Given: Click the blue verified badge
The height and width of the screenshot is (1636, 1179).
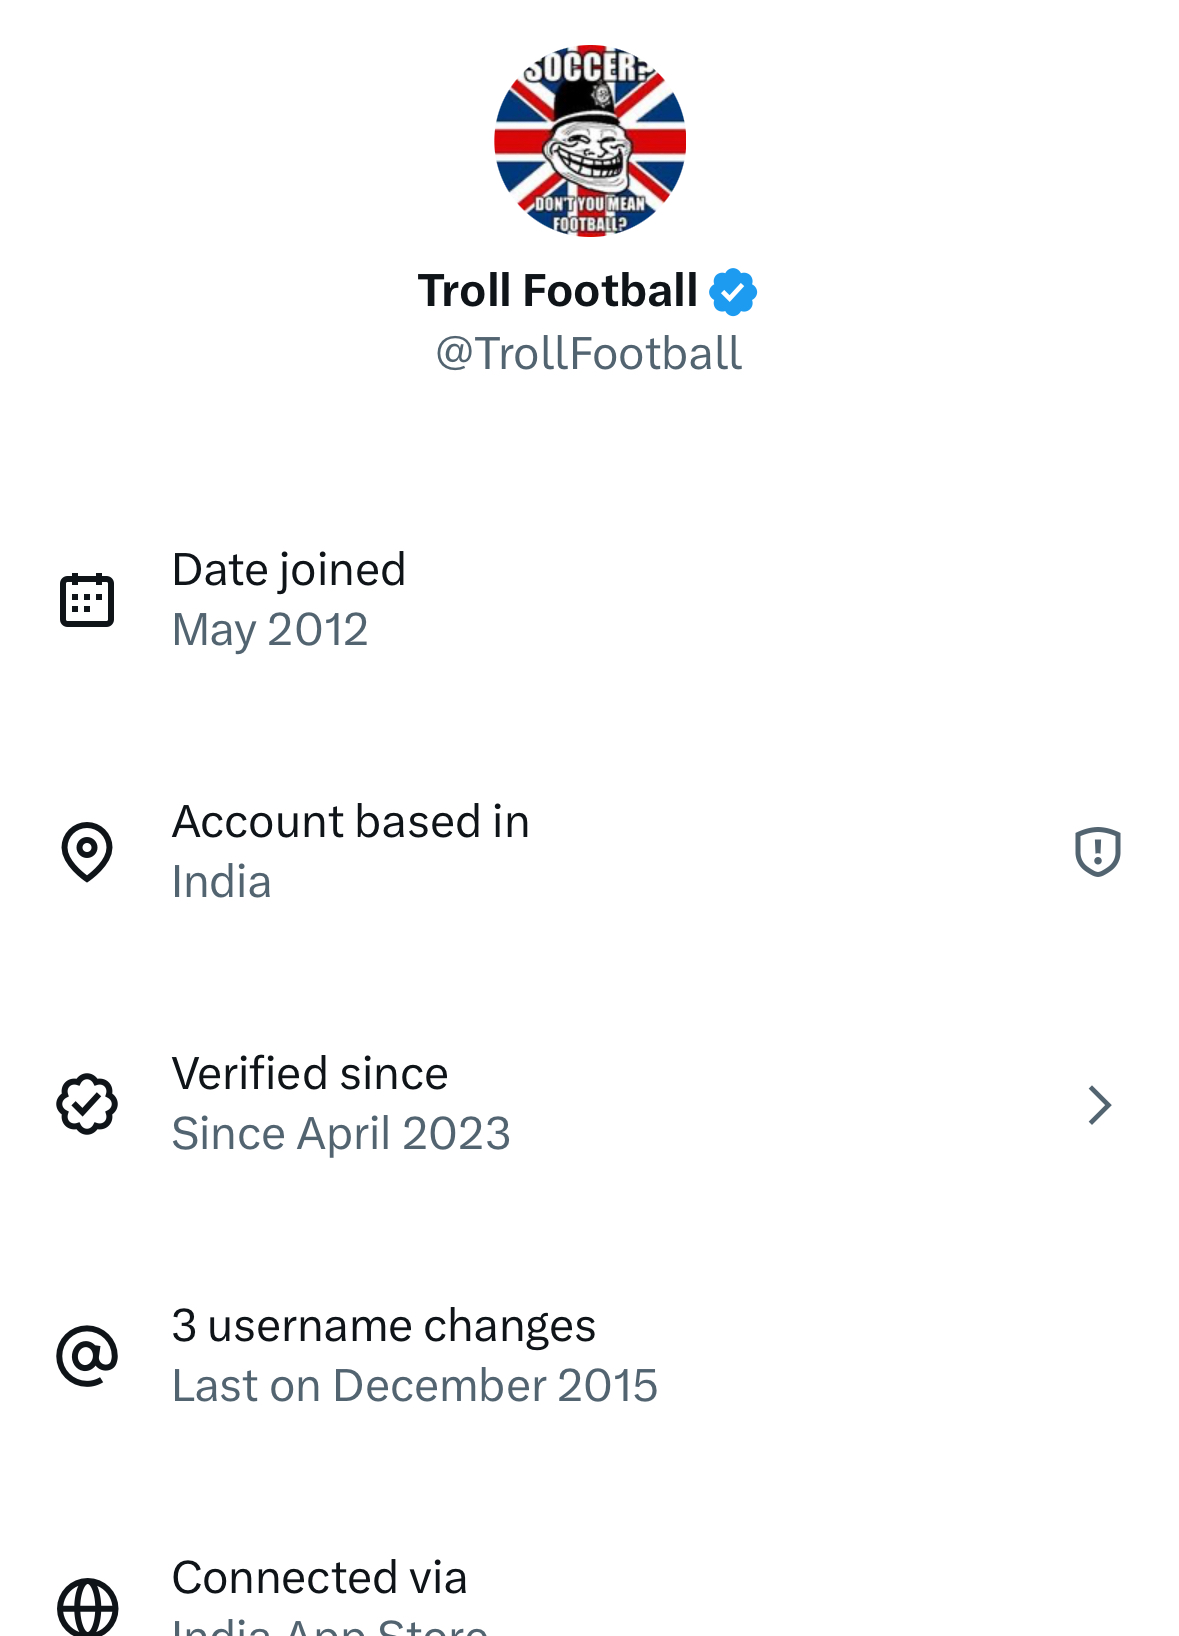Looking at the screenshot, I should pos(733,292).
